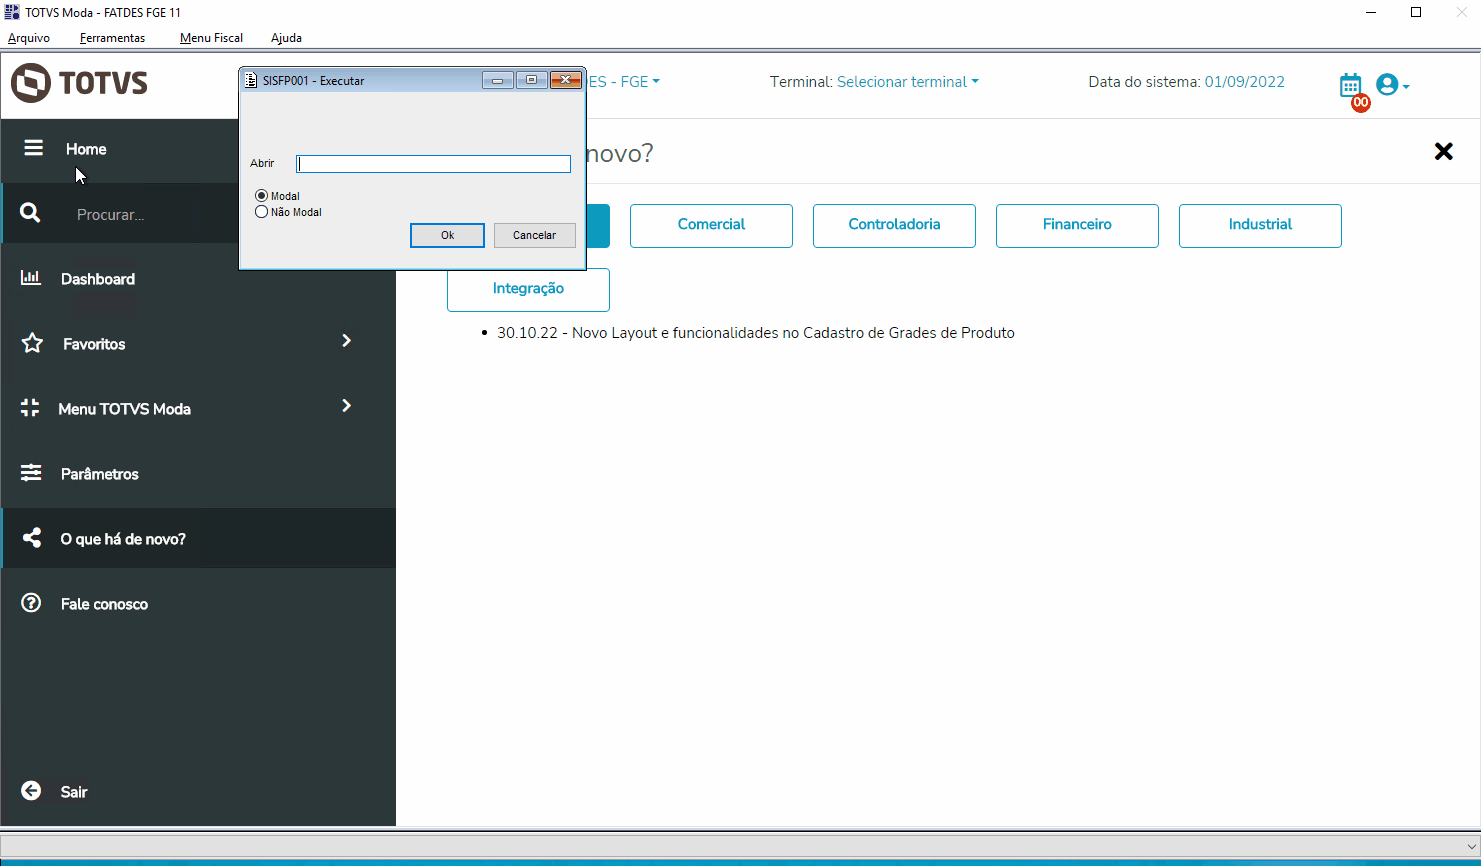Click the magnifier search icon in sidebar
Image resolution: width=1481 pixels, height=866 pixels.
coord(30,213)
